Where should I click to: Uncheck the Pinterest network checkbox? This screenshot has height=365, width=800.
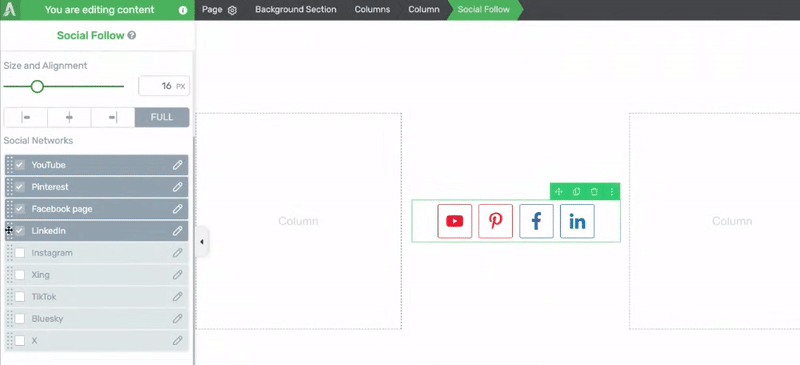click(x=20, y=187)
